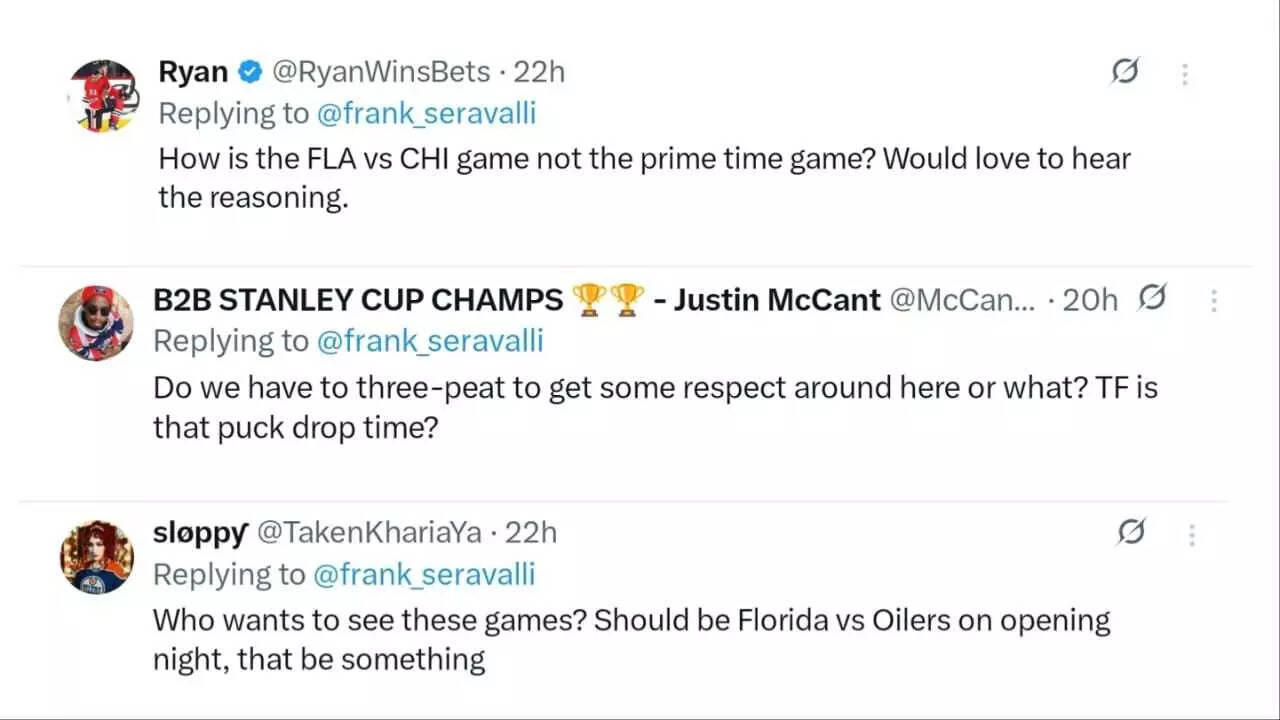1280x720 pixels.
Task: Open the more options menu on Ryan's reply
Action: [x=1185, y=72]
